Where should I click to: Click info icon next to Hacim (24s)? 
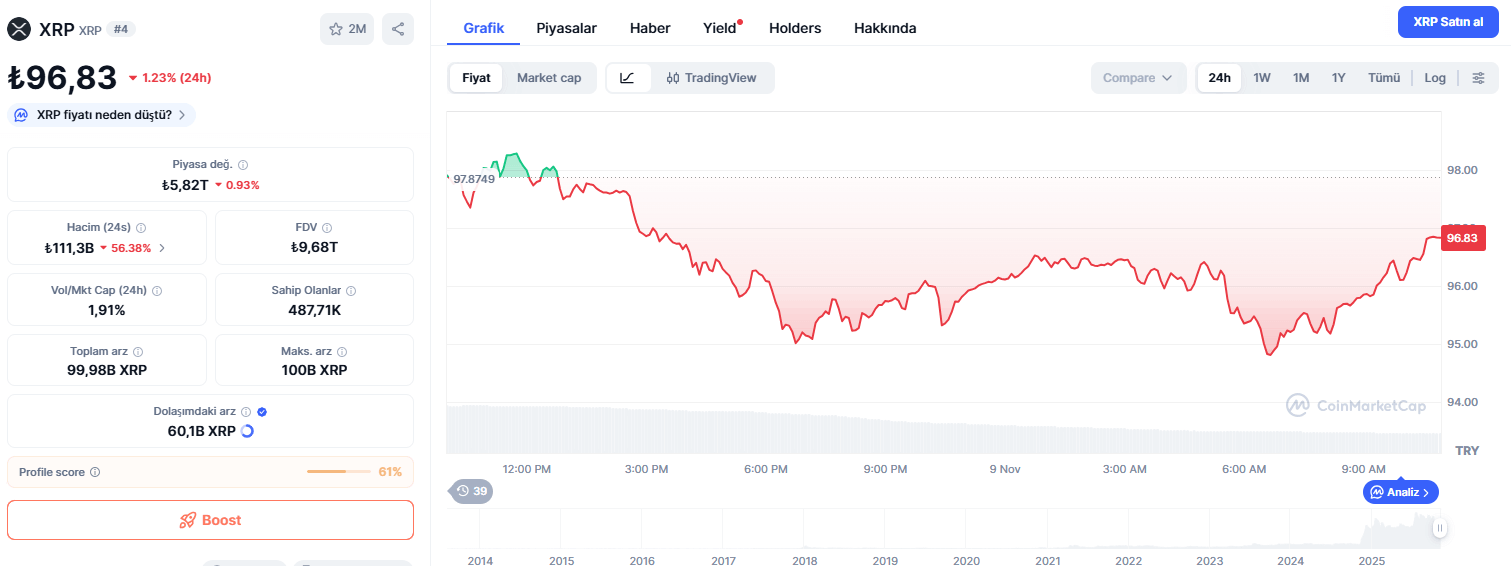tap(141, 228)
